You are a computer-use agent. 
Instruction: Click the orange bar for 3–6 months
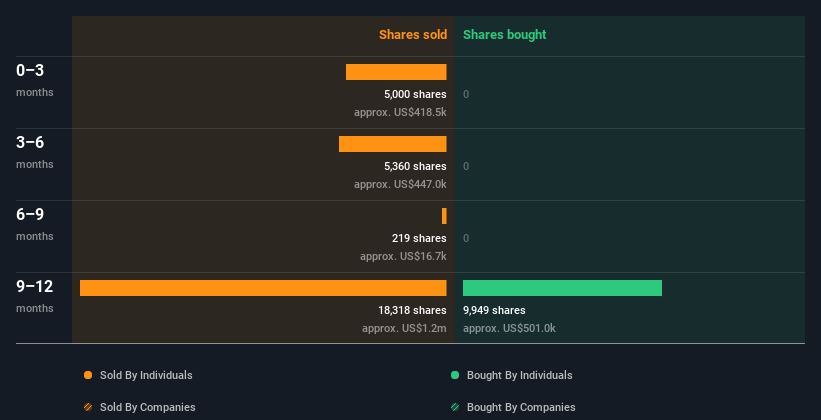click(393, 144)
